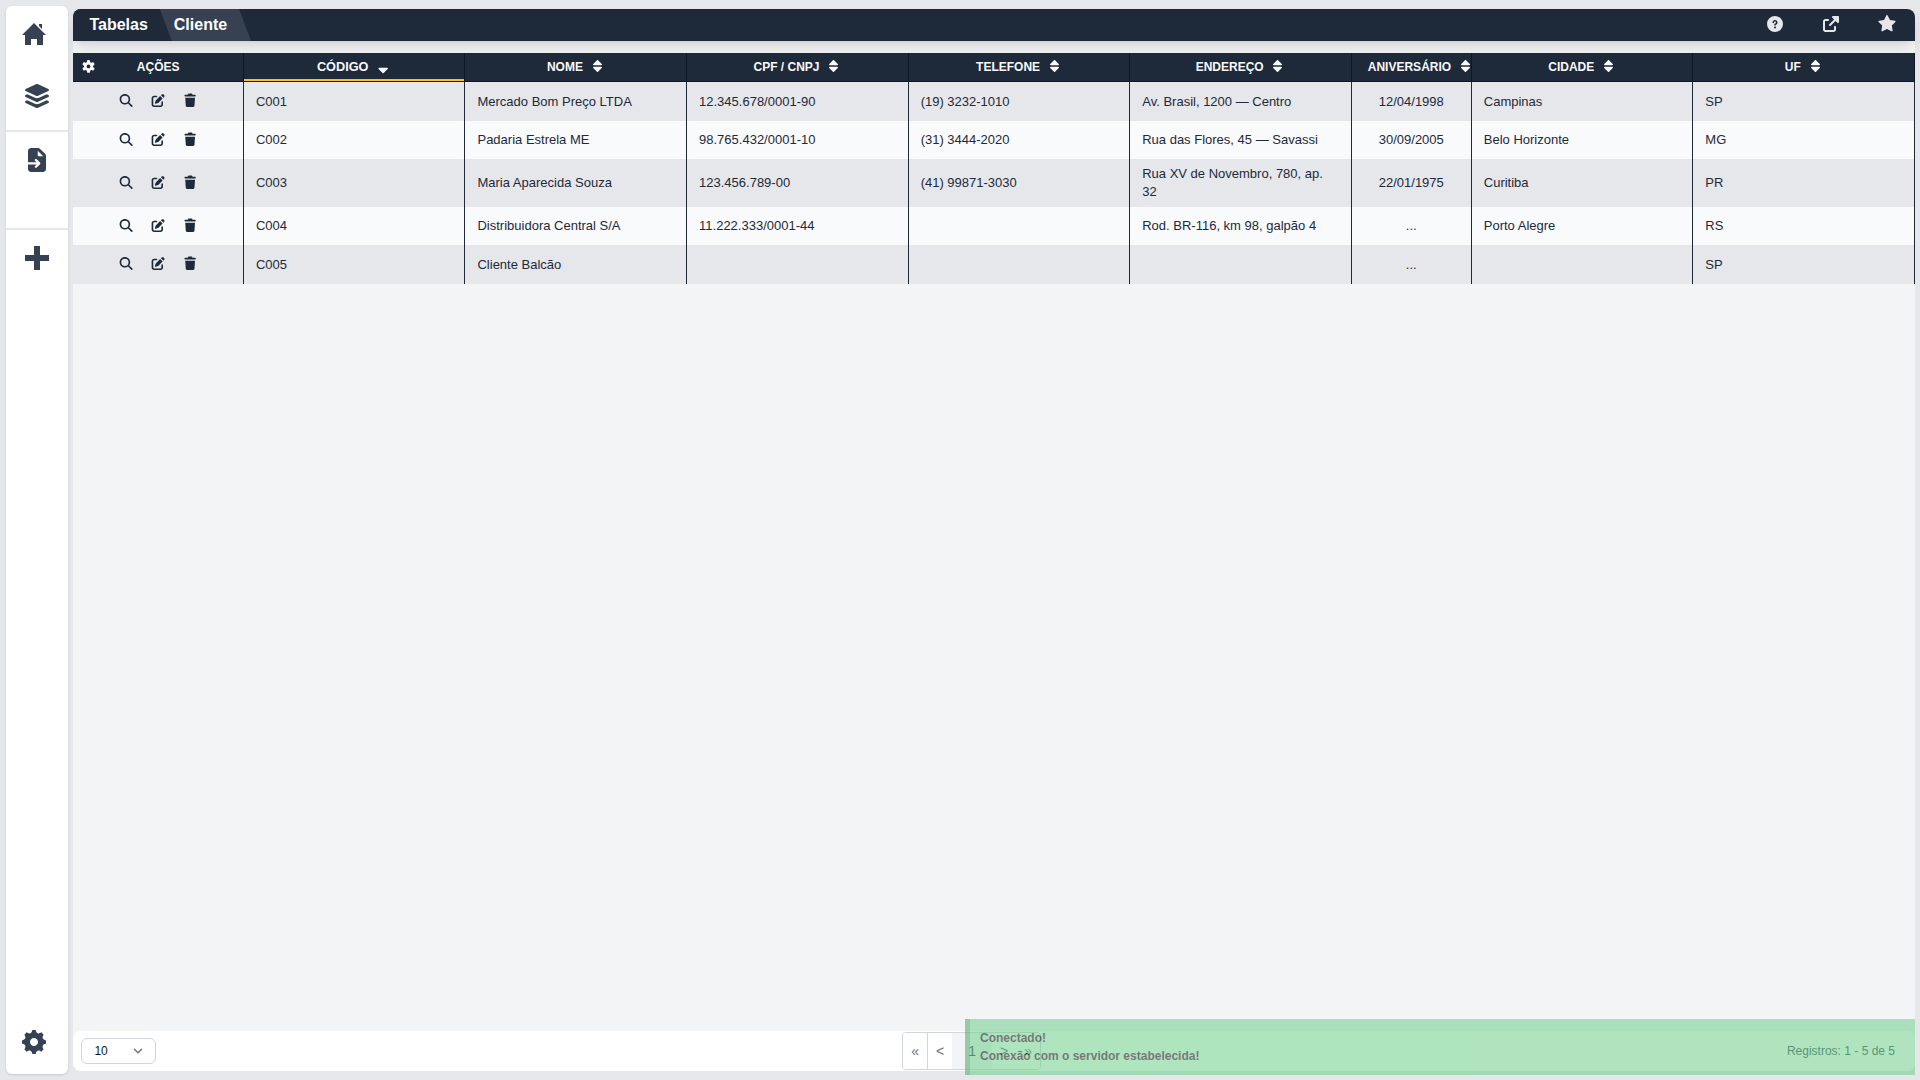Screen dimensions: 1920x1080
Task: View record C003 Maria Aparecida Souza
Action: tap(126, 182)
